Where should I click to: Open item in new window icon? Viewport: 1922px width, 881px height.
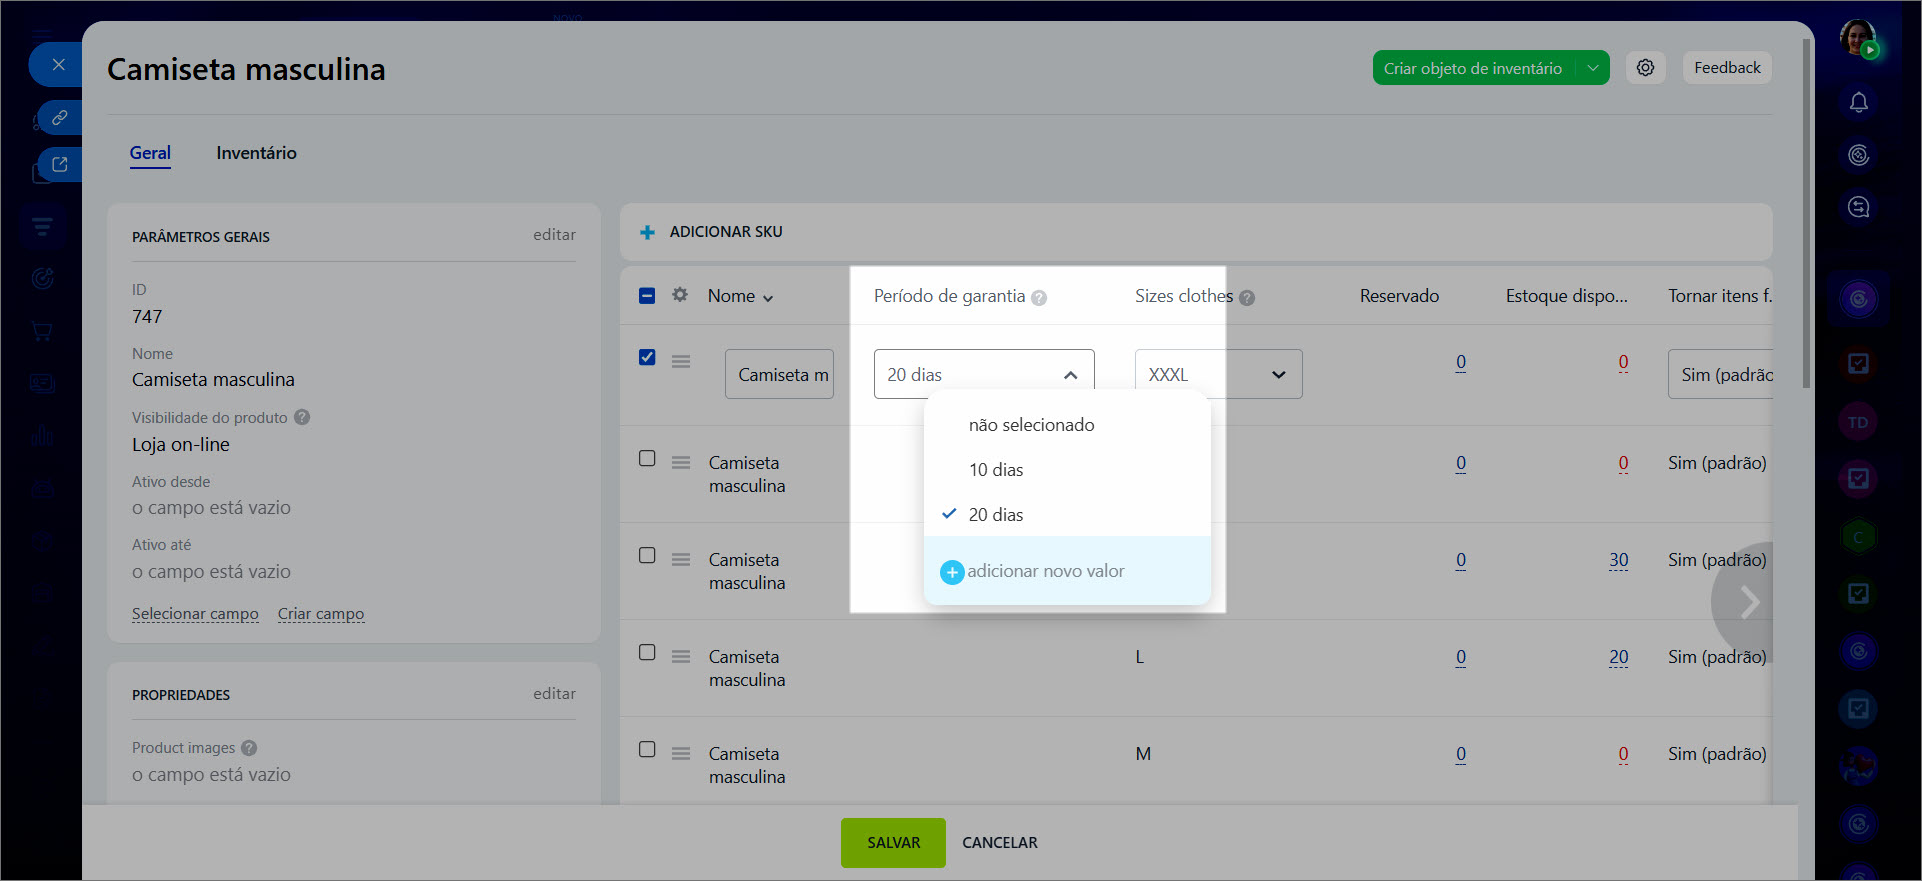tap(59, 165)
